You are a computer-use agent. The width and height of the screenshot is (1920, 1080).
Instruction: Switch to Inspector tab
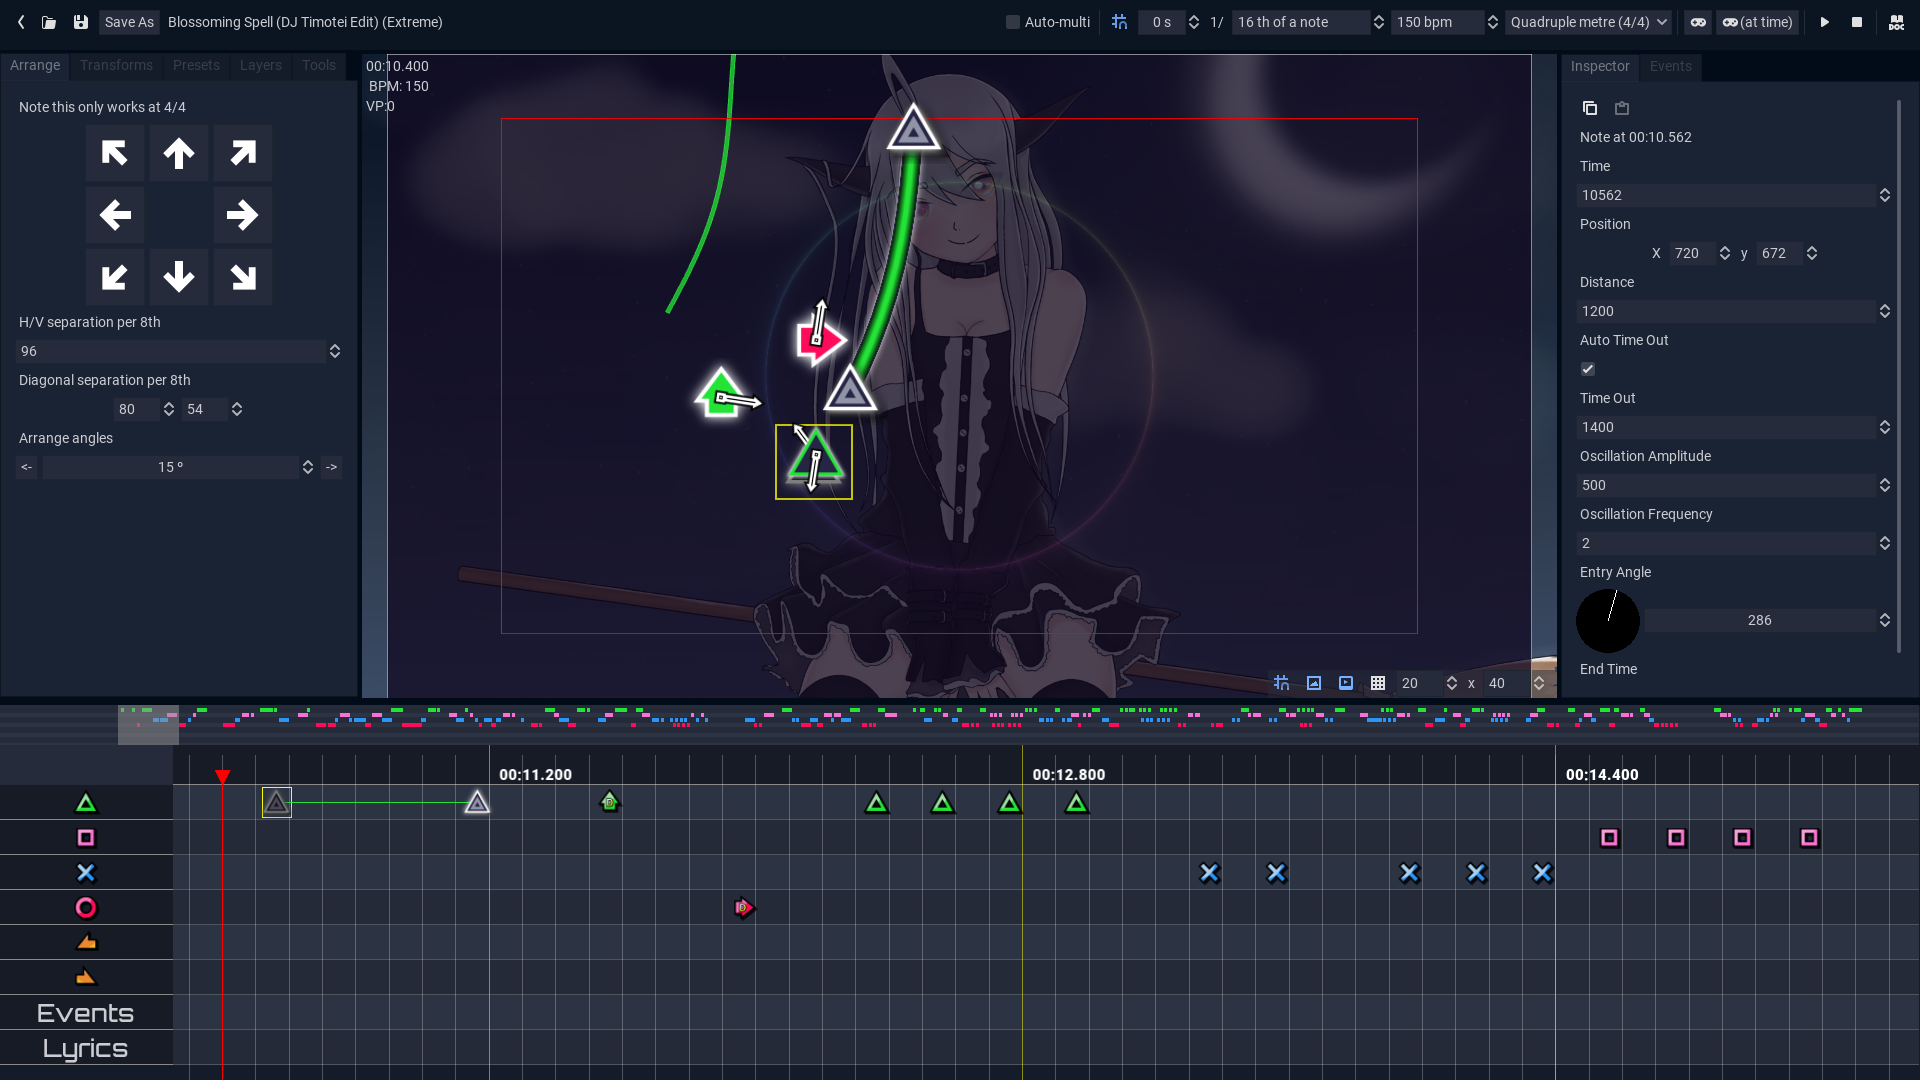1600,66
